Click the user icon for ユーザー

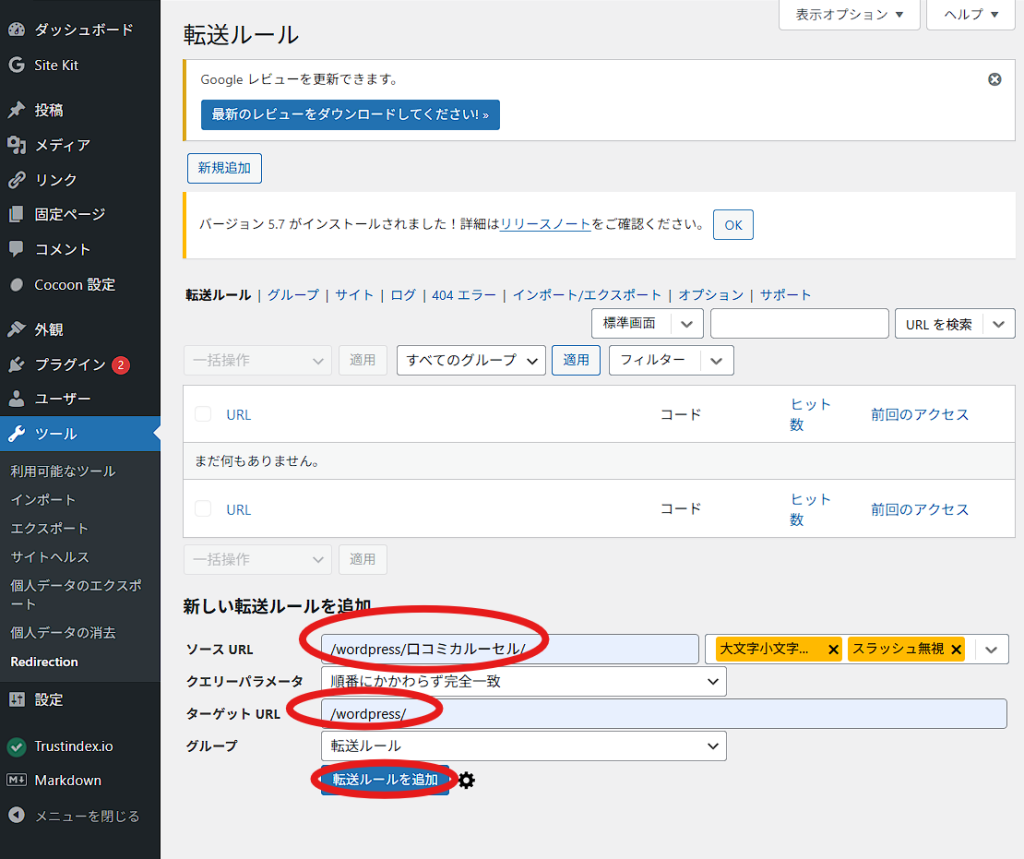(16, 398)
